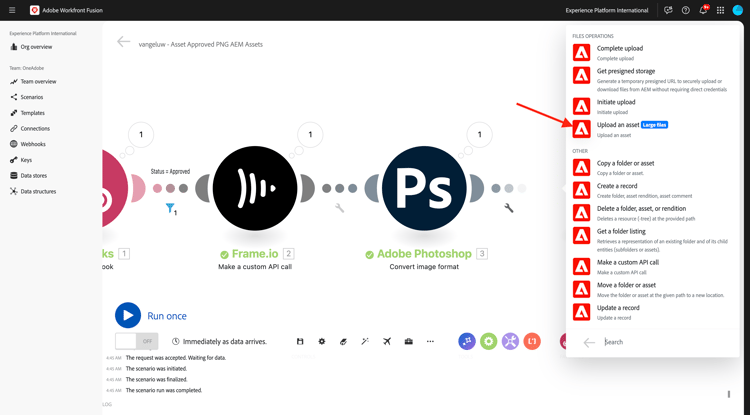Screen dimensions: 750x415
Task: Open Connections in sidebar
Action: point(30,129)
